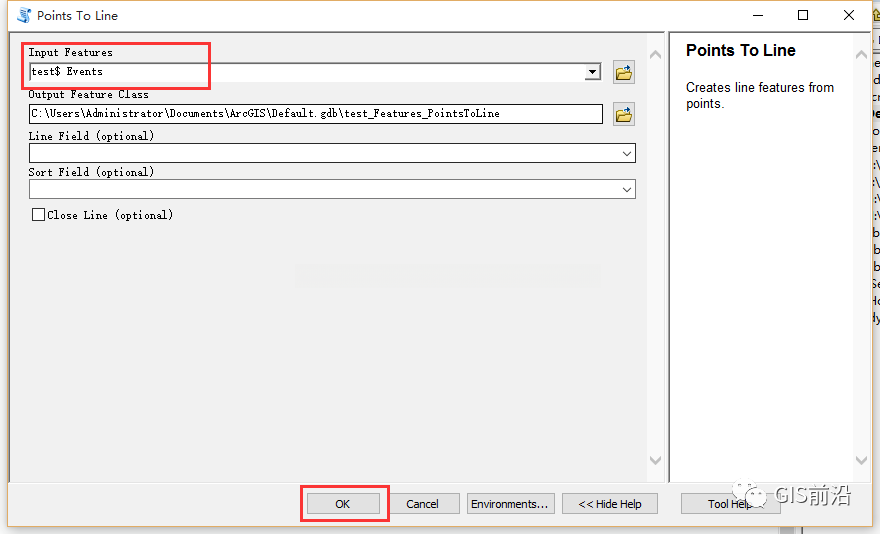
Task: Open Tool Help
Action: click(730, 504)
